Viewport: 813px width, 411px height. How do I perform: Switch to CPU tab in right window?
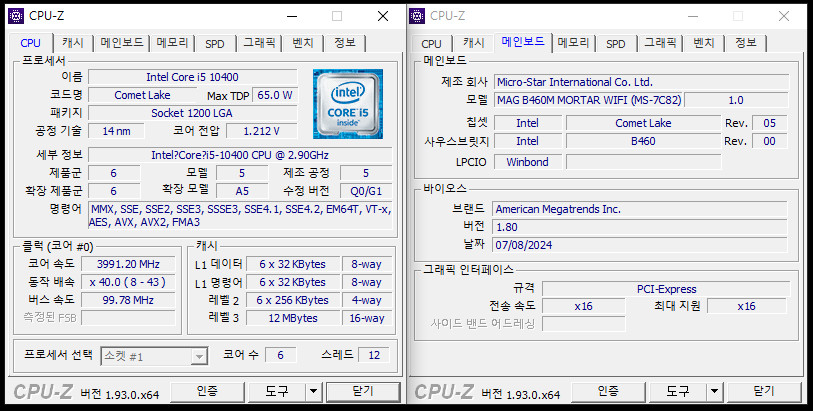point(431,44)
